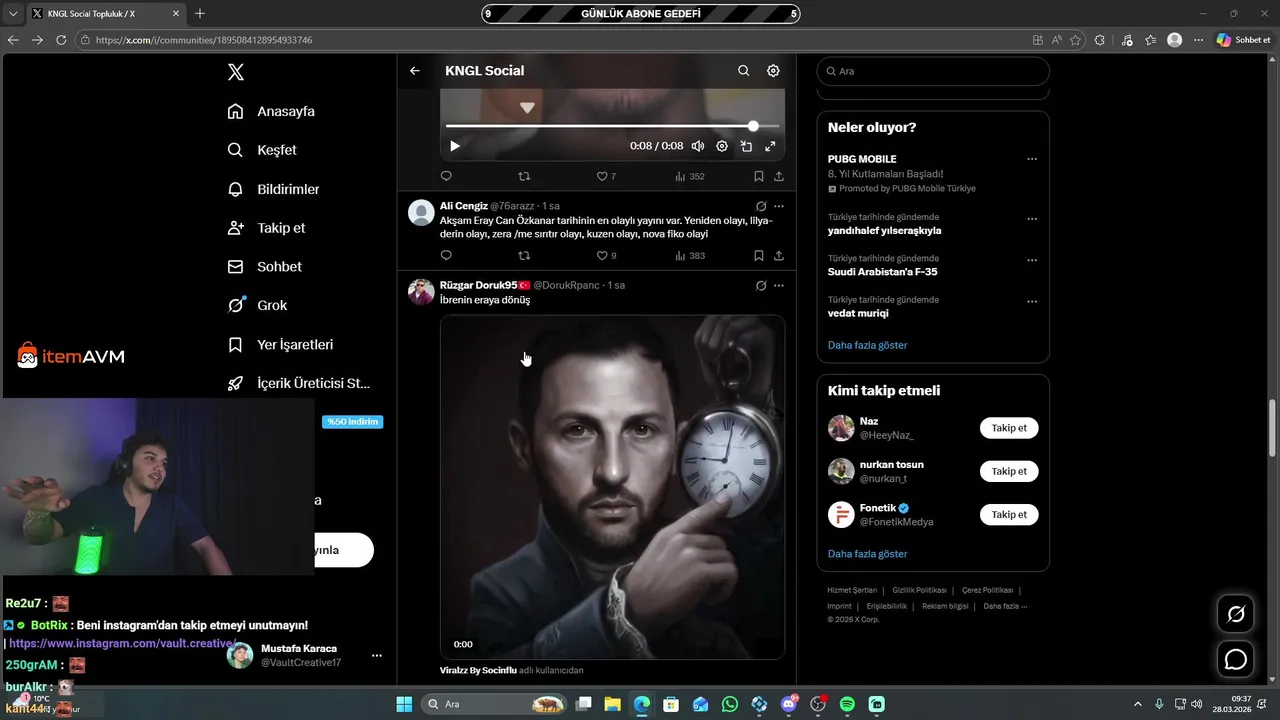Bookmark Ali Cengiz's post
Image resolution: width=1280 pixels, height=720 pixels.
click(759, 256)
